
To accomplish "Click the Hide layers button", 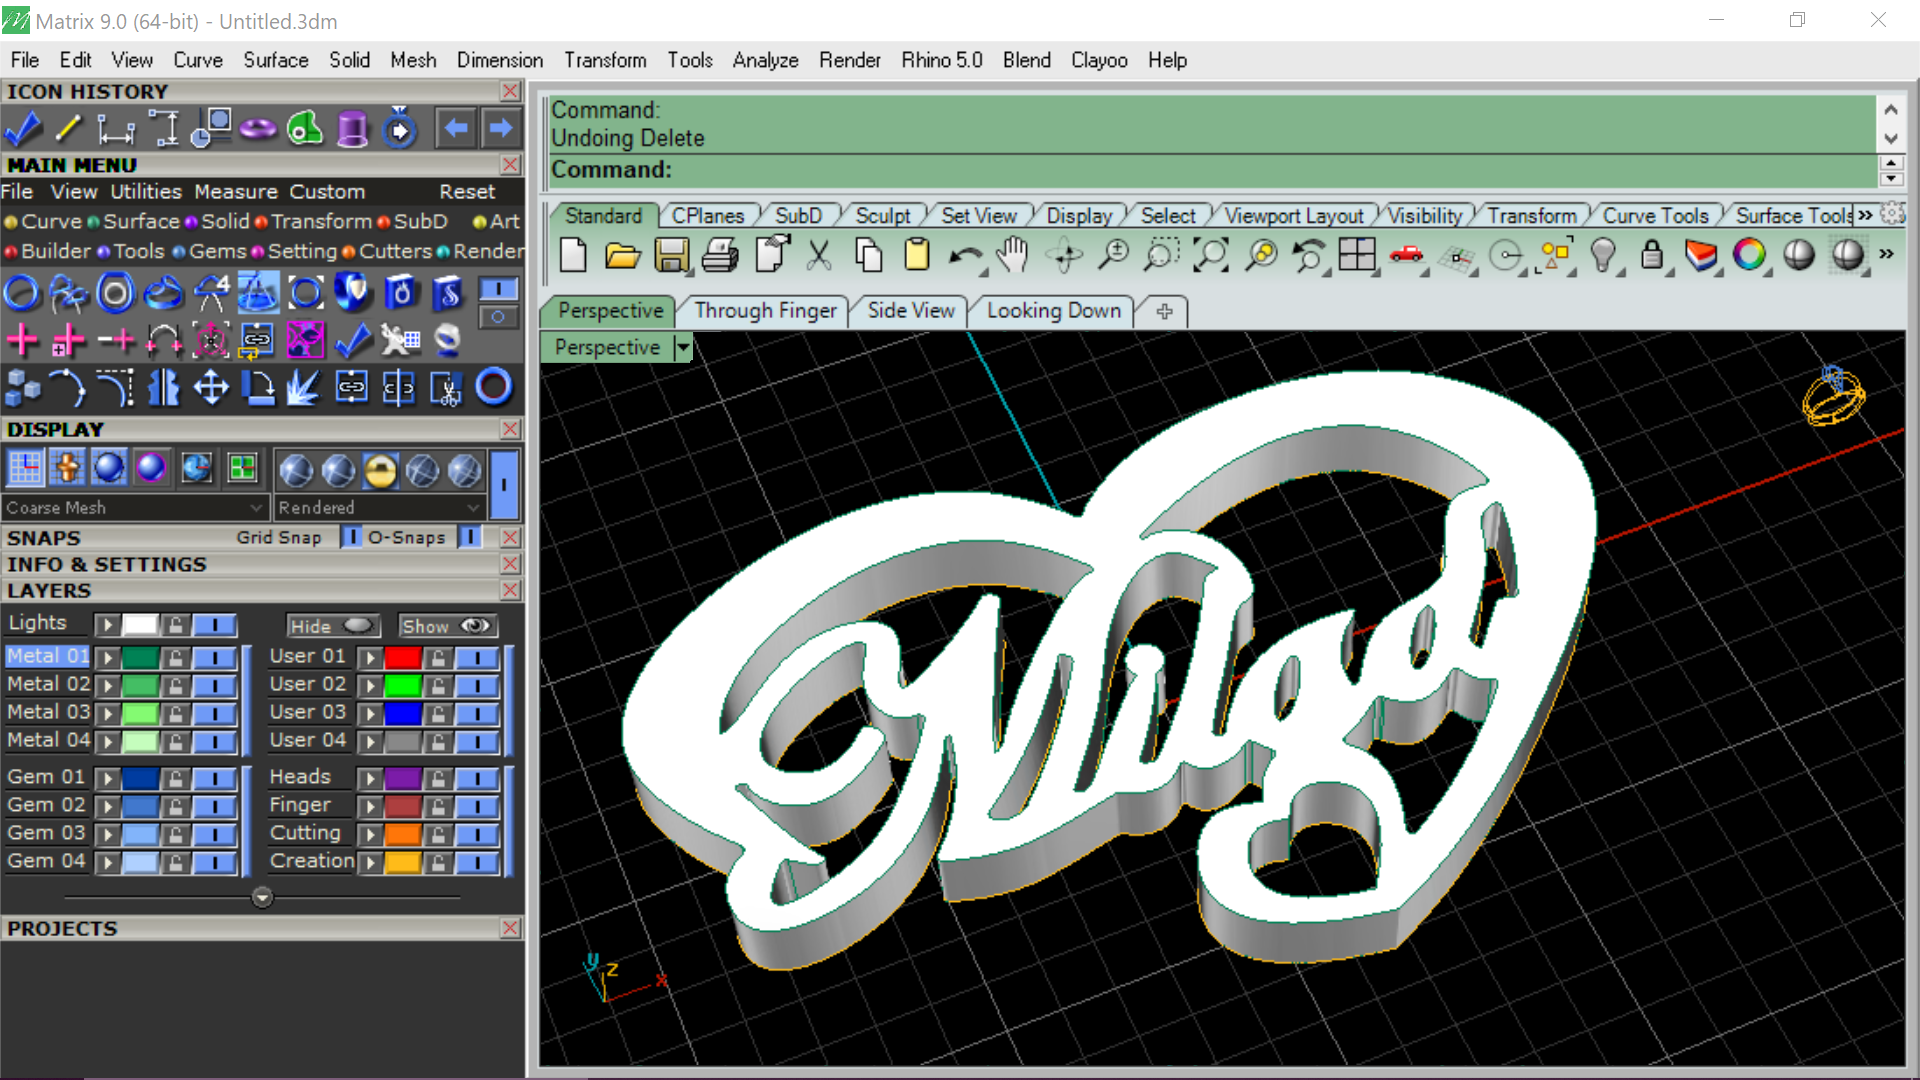I will click(334, 626).
